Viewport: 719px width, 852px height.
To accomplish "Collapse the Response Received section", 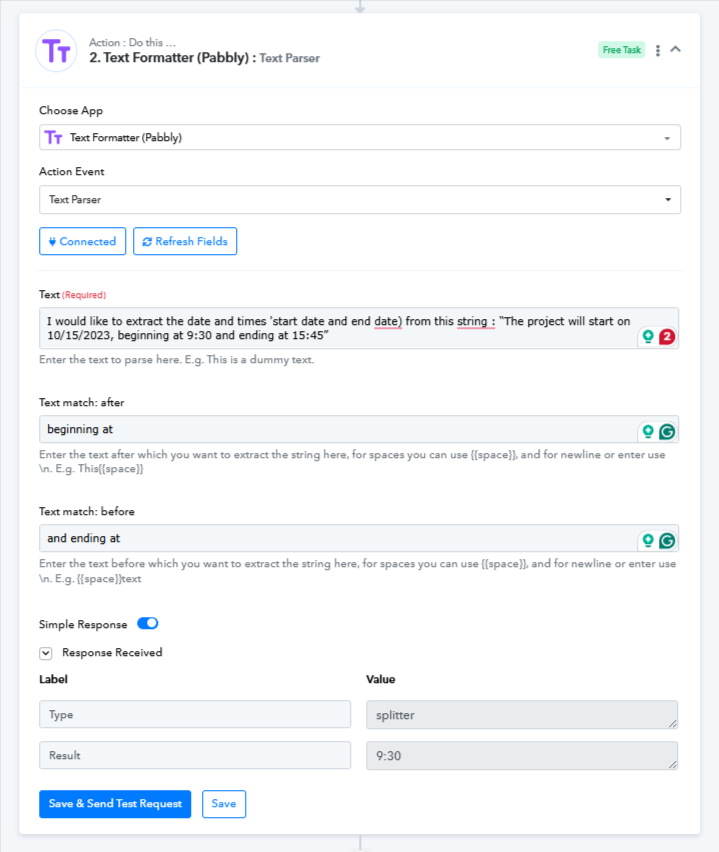I will point(46,653).
